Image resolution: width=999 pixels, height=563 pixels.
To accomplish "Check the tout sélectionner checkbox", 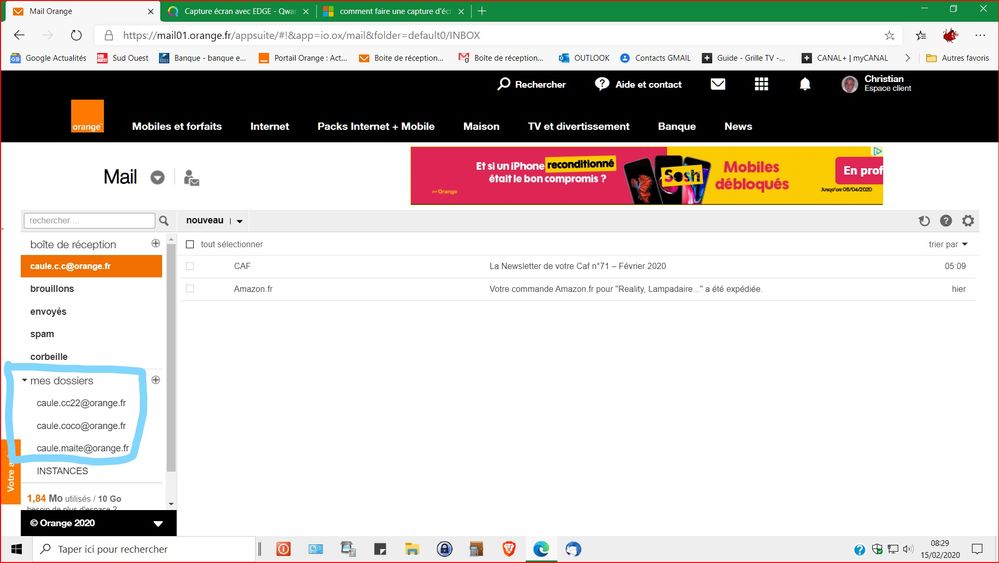I will click(190, 245).
